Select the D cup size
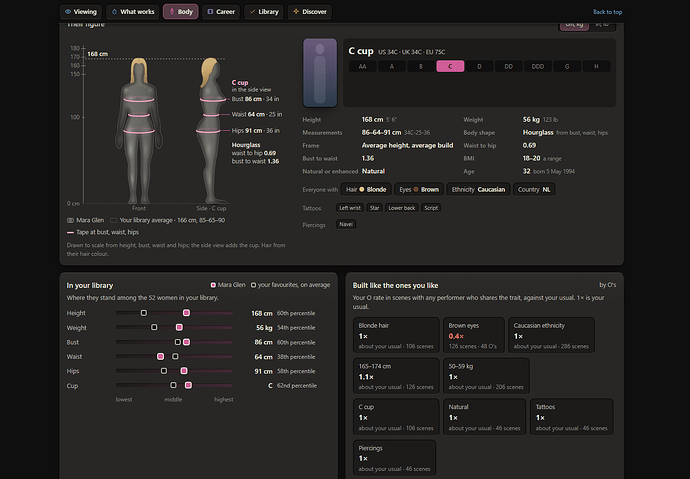 479,66
